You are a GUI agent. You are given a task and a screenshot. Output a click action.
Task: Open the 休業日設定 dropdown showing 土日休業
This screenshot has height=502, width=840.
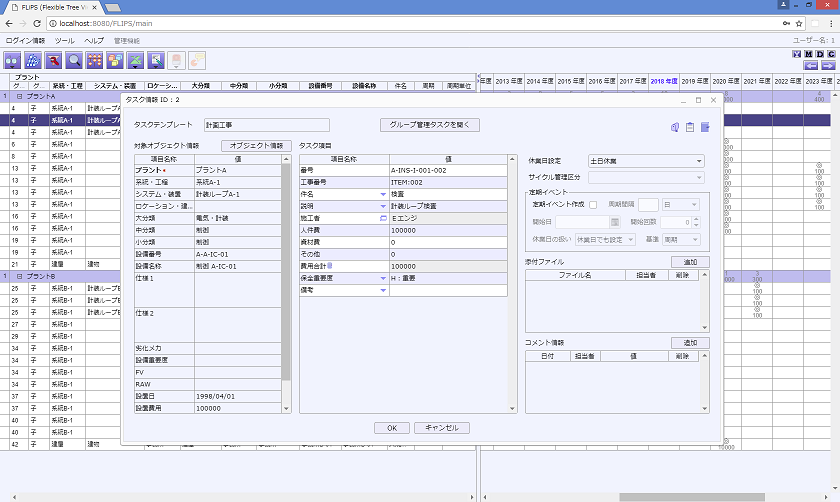click(x=646, y=161)
